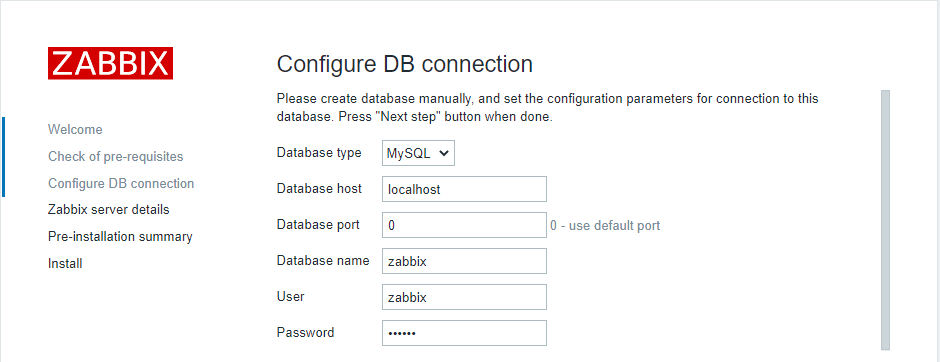The height and width of the screenshot is (362, 940).
Task: Jump to Zabbix server details step
Action: [109, 210]
